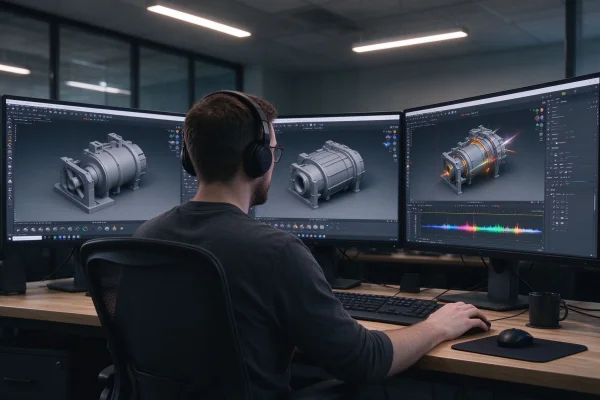Click the green arrow icon beside orange sphere, right monitor
The width and height of the screenshot is (600, 400).
coord(537,111)
